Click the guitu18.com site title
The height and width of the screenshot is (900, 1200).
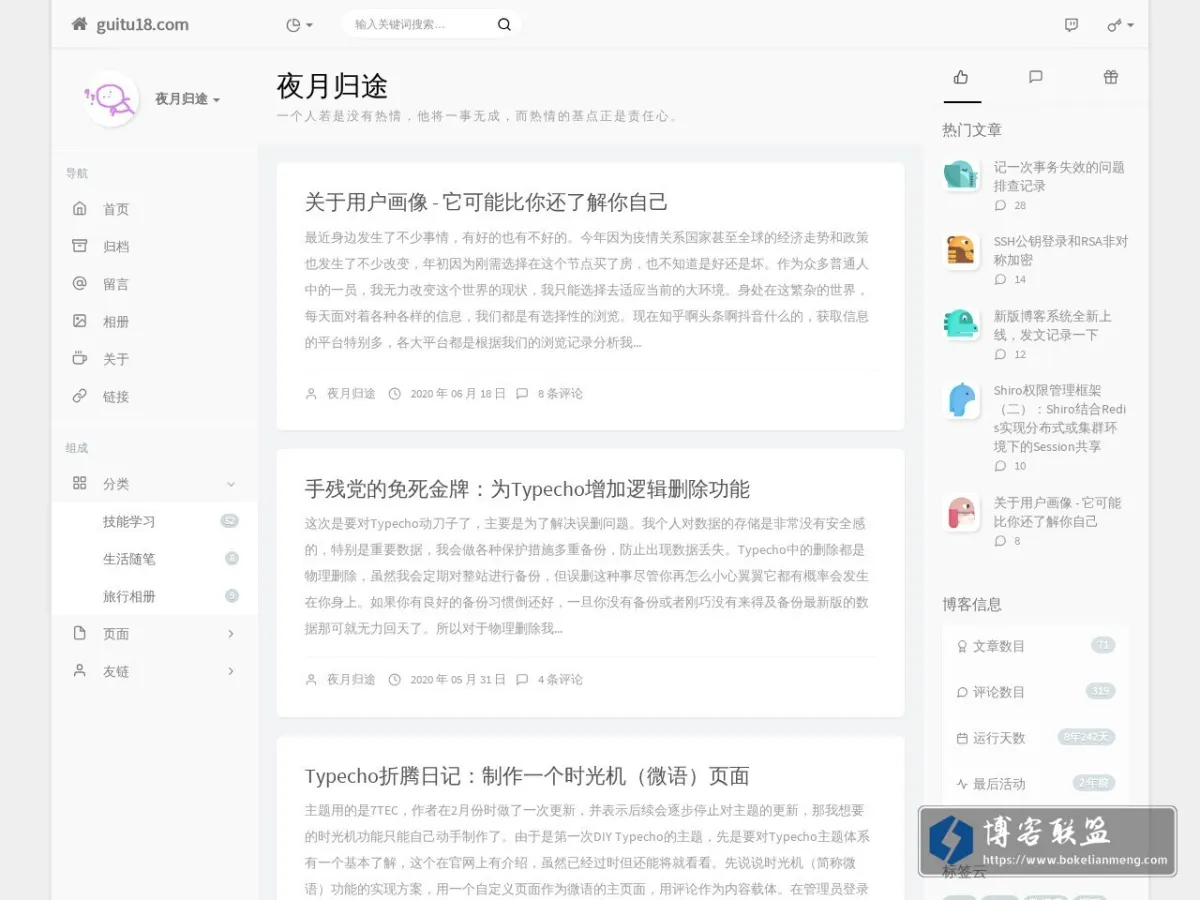coord(142,25)
